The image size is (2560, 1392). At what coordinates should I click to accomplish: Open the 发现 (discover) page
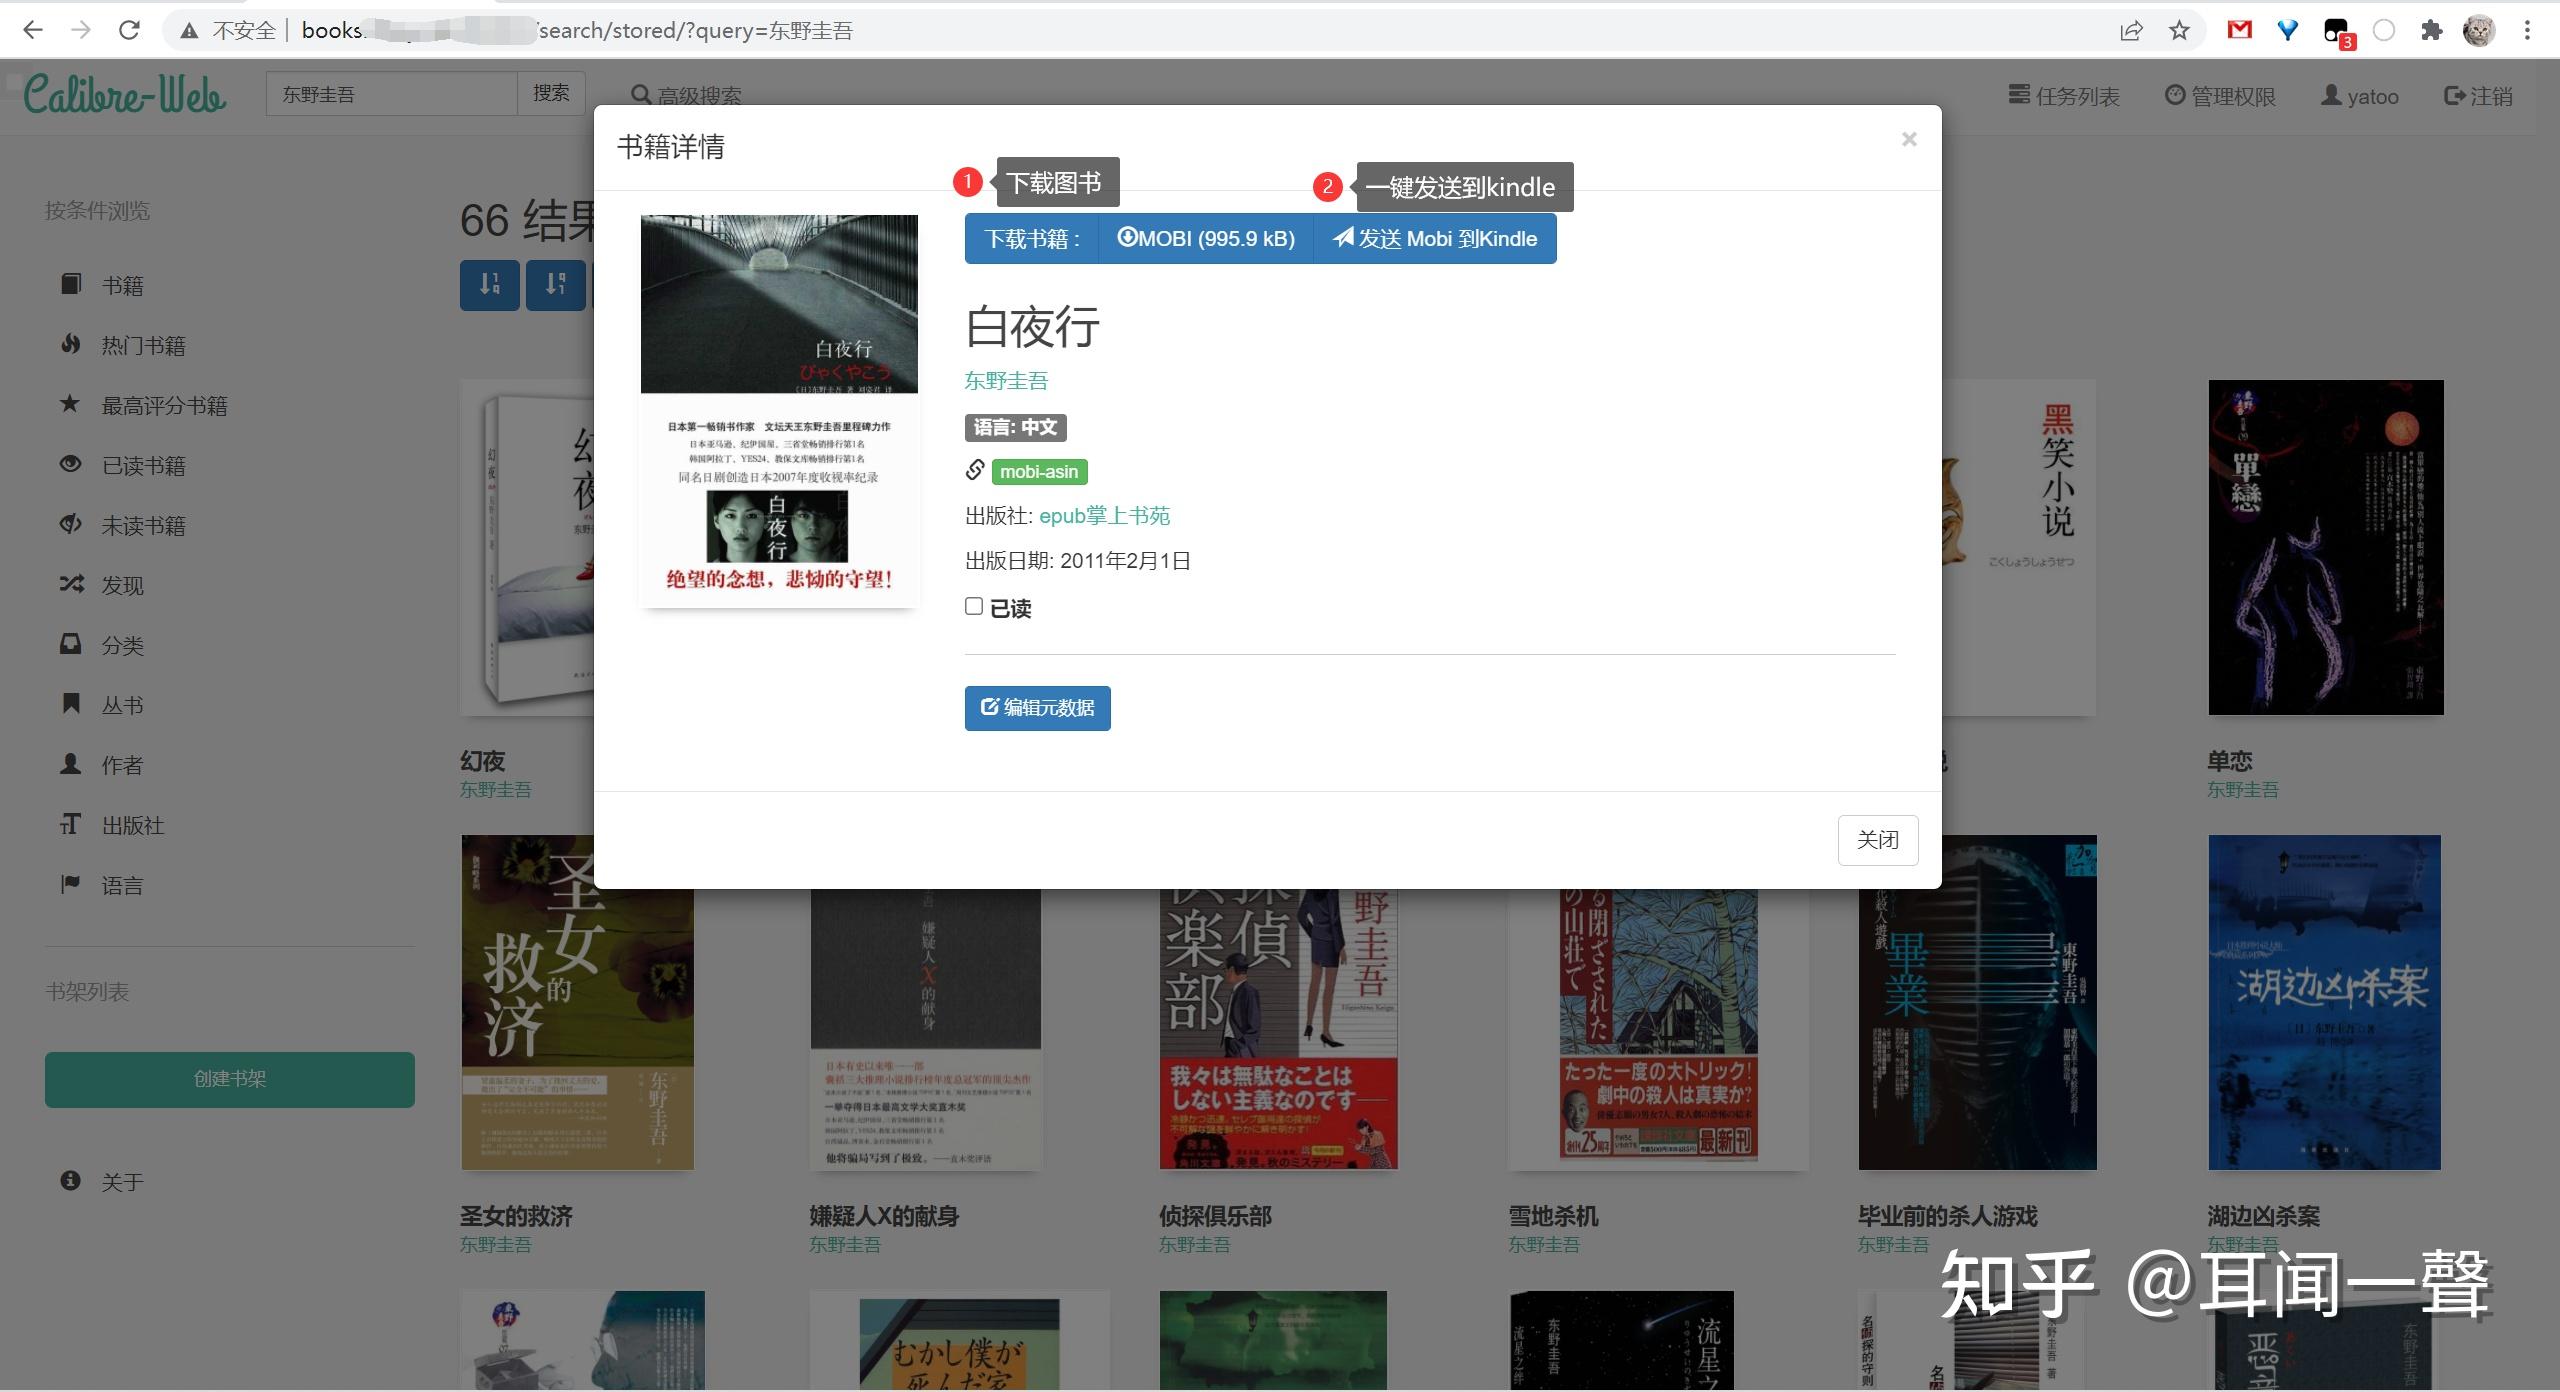tap(122, 584)
